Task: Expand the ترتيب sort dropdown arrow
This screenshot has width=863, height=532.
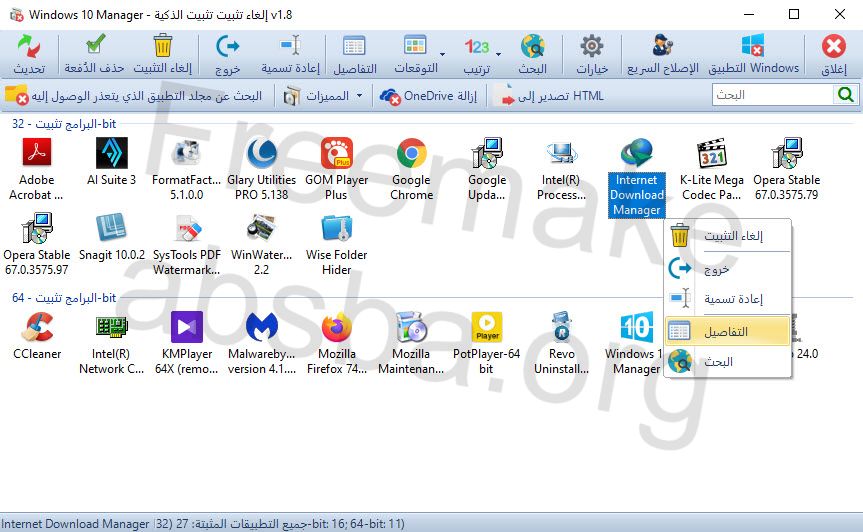Action: [499, 54]
